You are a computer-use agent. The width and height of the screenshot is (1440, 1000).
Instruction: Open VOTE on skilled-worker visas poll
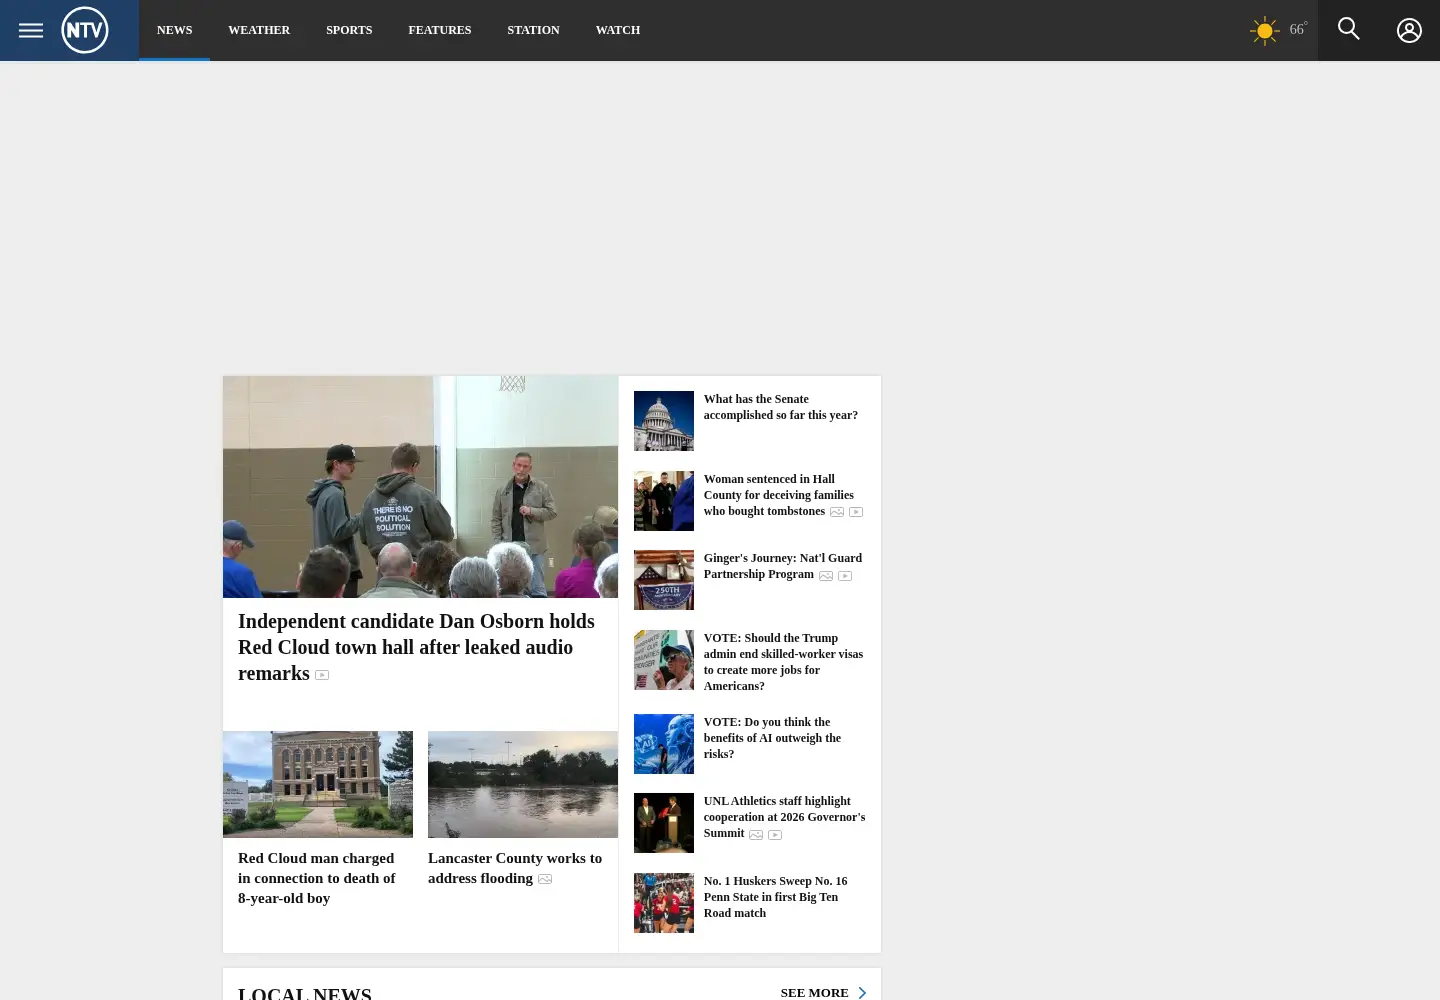(783, 662)
